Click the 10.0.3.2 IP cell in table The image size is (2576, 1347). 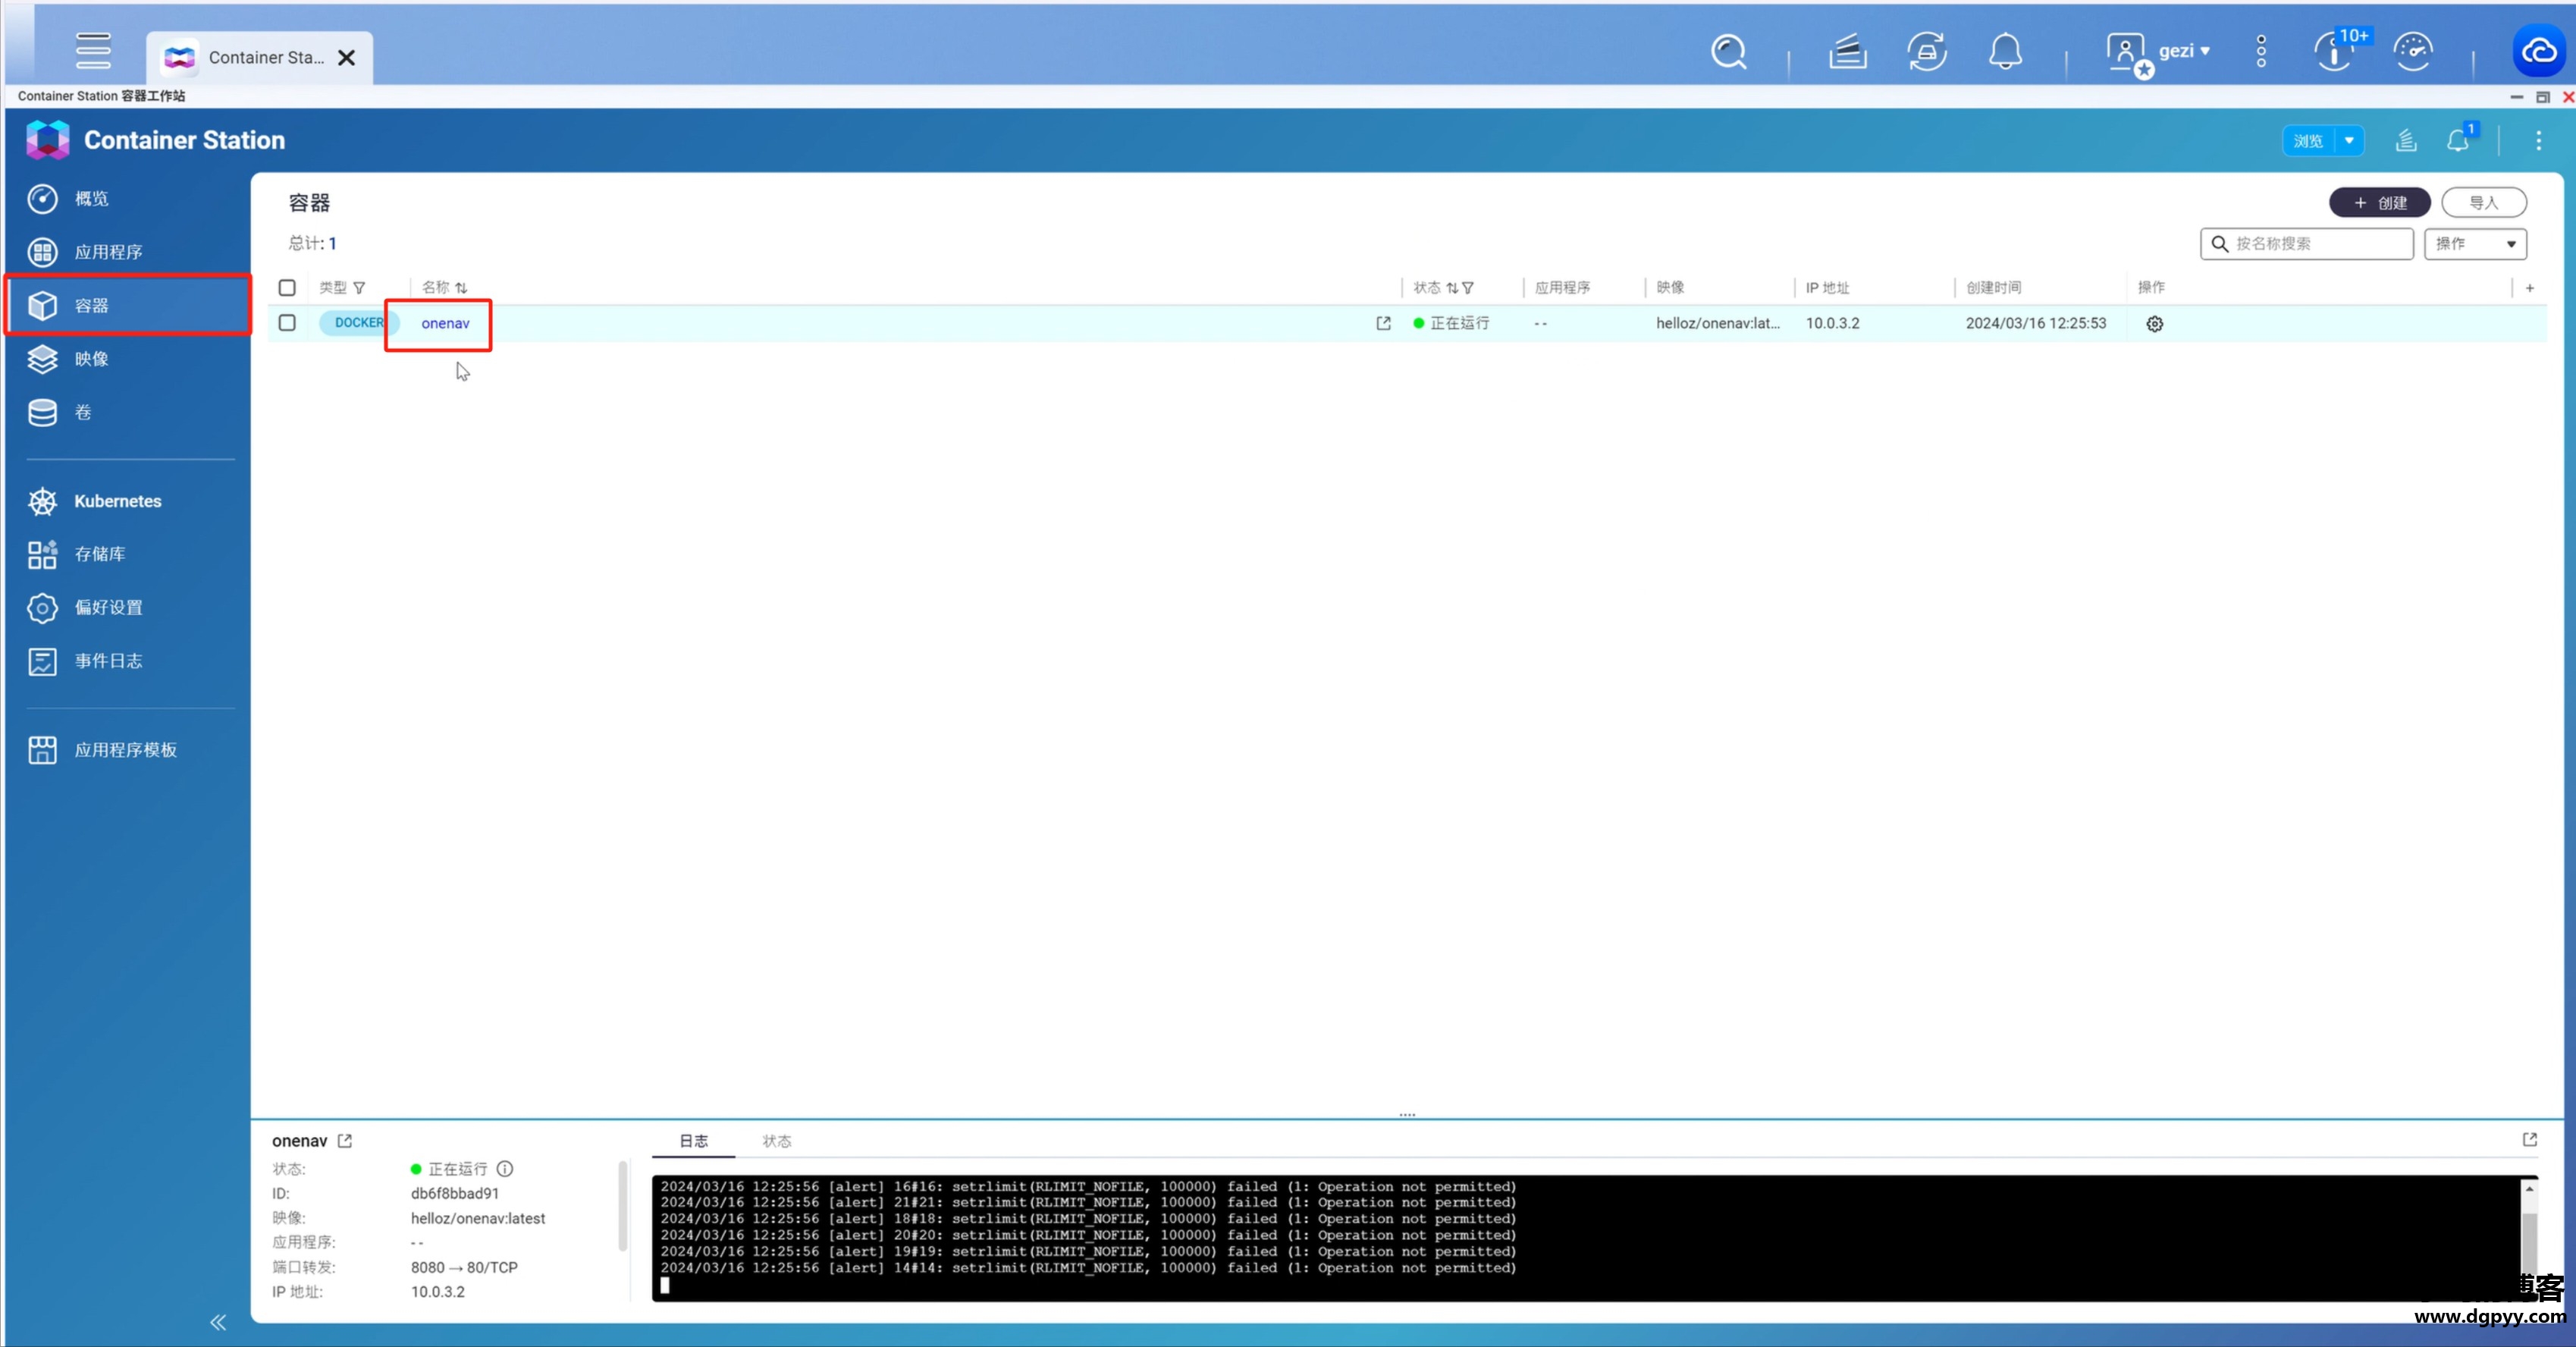click(1832, 323)
